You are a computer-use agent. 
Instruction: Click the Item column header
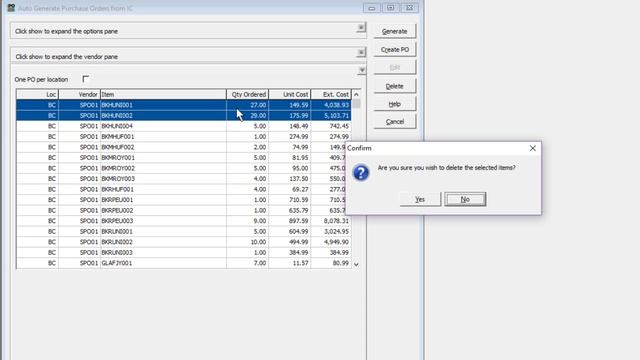pos(163,94)
